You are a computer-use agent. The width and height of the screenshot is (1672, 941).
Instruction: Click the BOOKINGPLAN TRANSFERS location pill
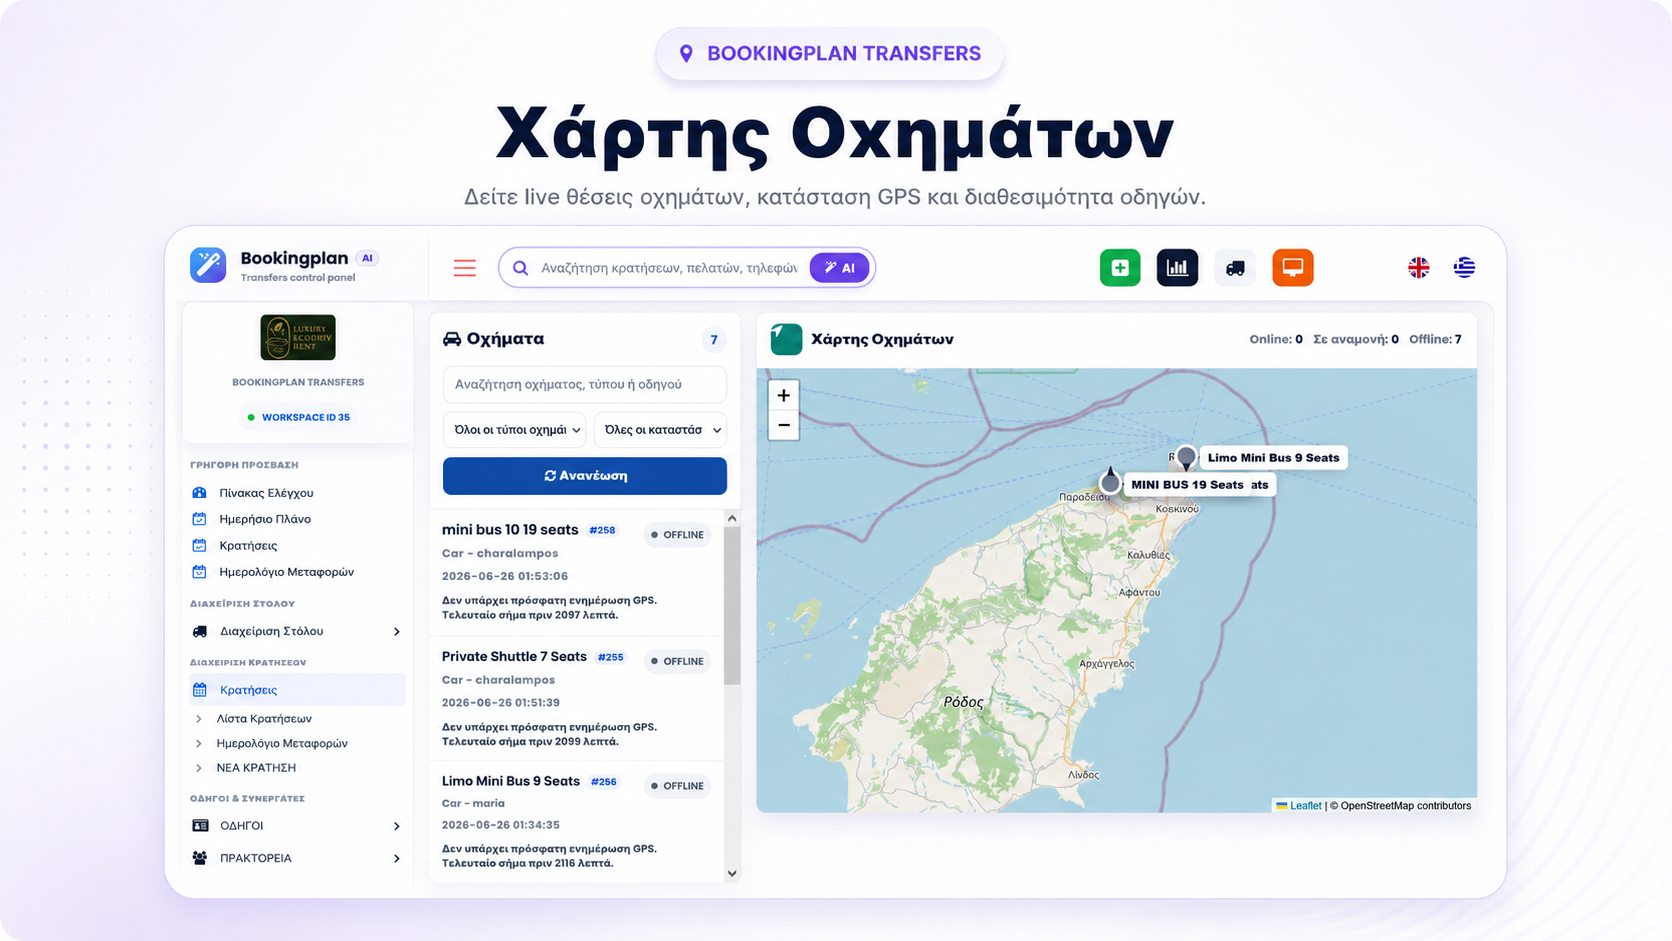click(830, 54)
